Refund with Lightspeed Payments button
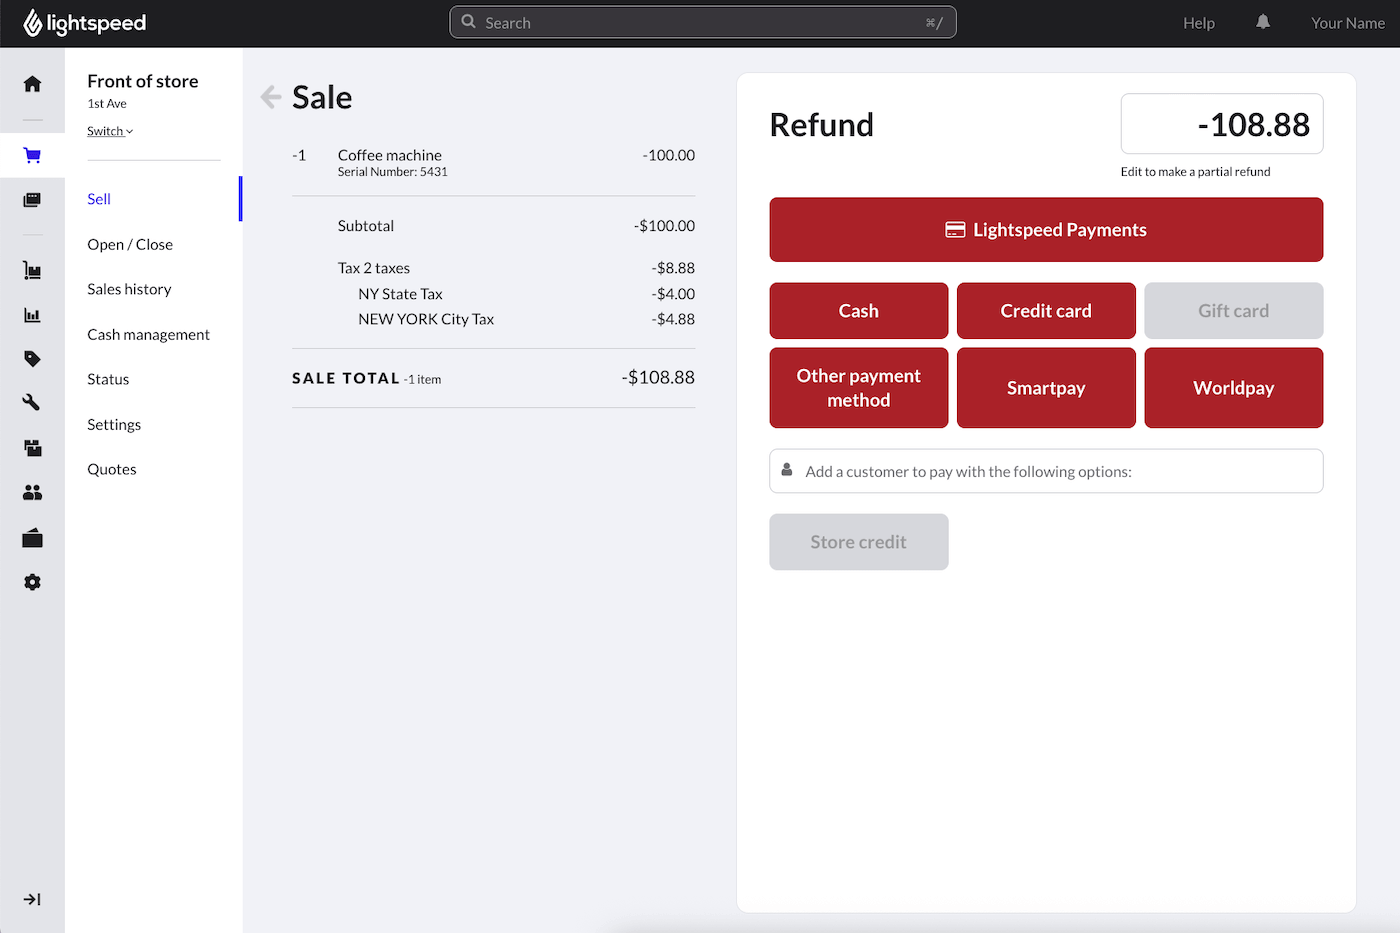 point(1046,230)
